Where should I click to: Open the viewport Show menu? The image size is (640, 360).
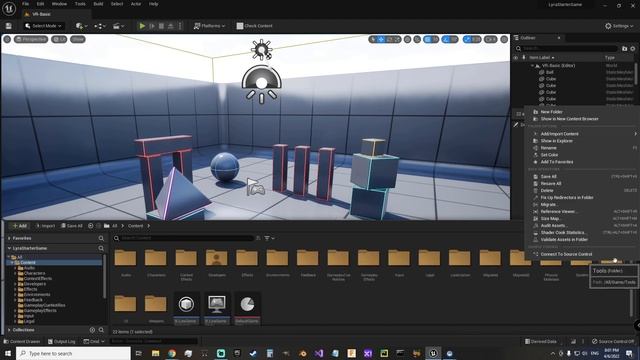coord(78,39)
